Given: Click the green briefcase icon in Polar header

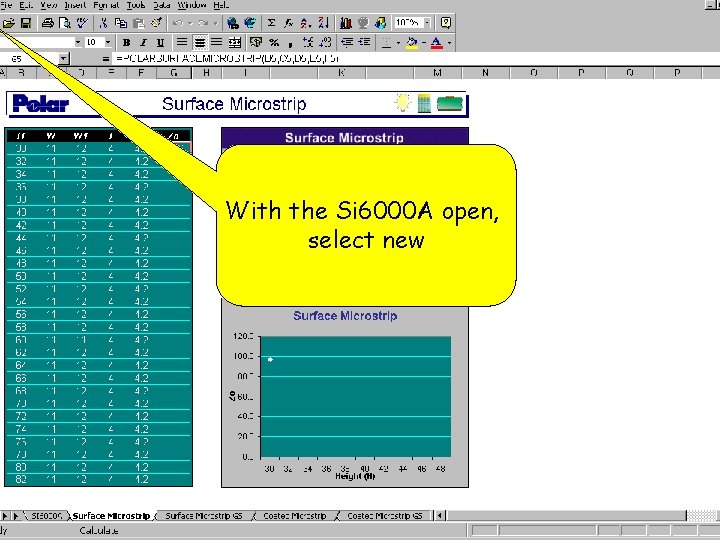Looking at the screenshot, I should click(450, 104).
